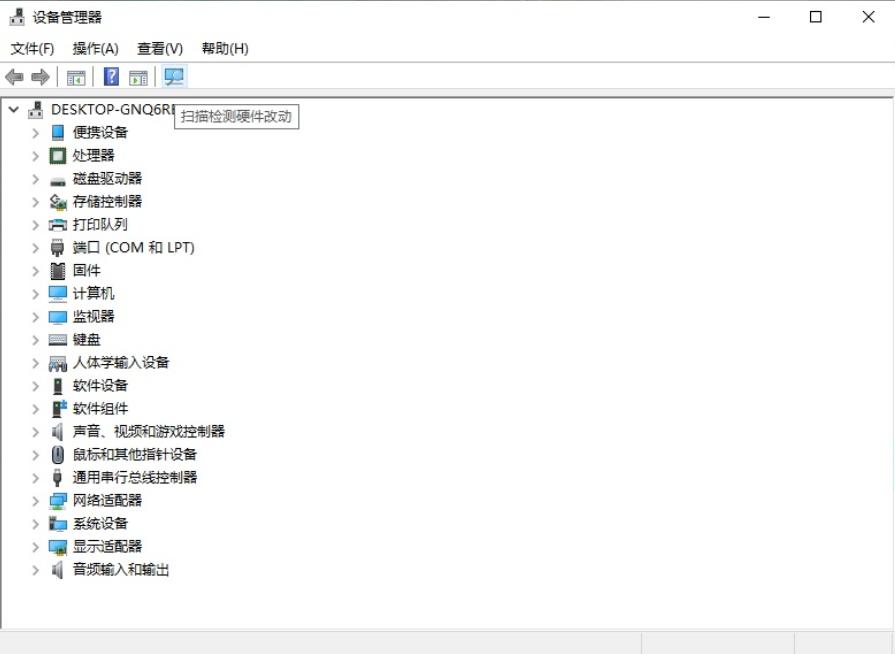
Task: Click the back arrow in toolbar
Action: 14,76
